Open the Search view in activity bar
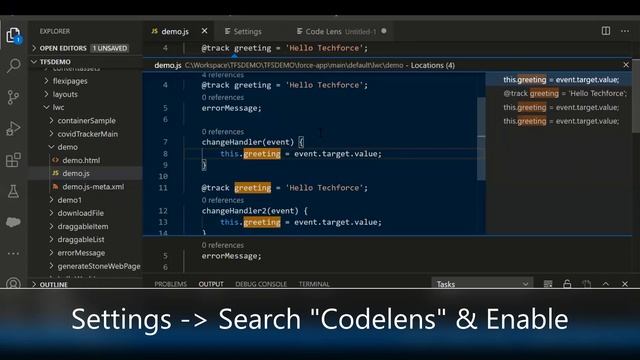The width and height of the screenshot is (640, 360). tap(13, 65)
